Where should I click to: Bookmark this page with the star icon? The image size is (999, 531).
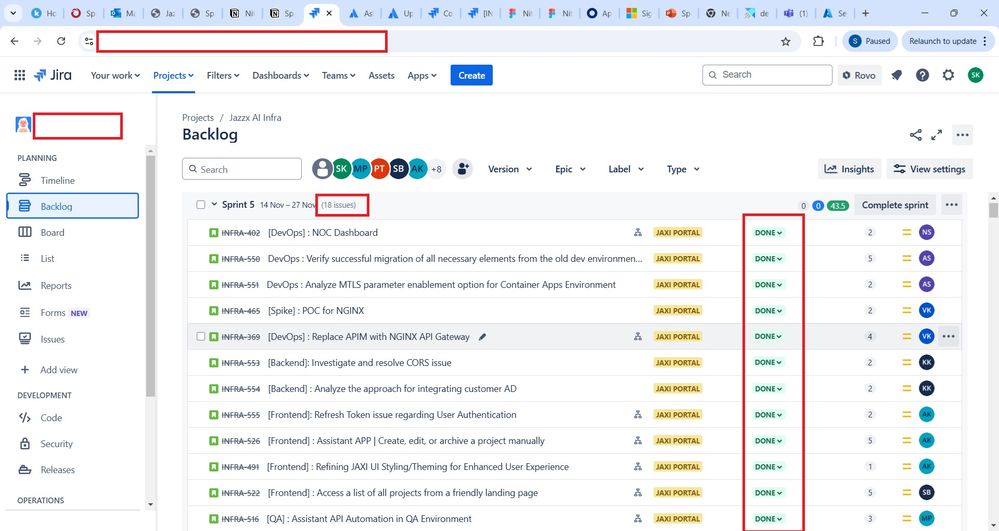[x=785, y=41]
